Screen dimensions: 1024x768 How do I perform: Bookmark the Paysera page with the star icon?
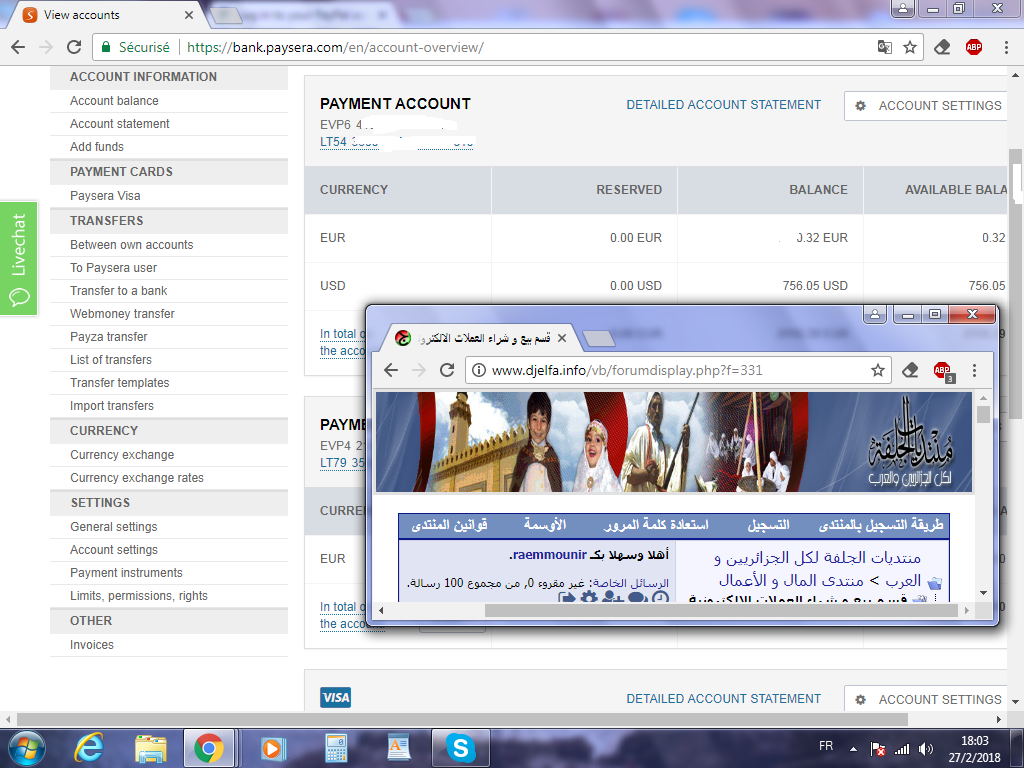pos(909,47)
